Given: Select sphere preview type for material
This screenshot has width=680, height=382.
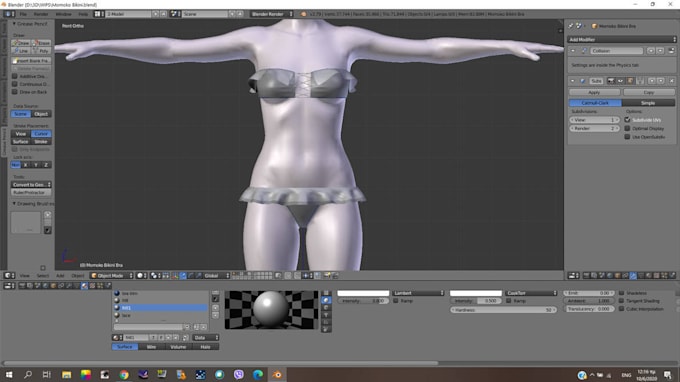Looking at the screenshot, I should [x=326, y=300].
